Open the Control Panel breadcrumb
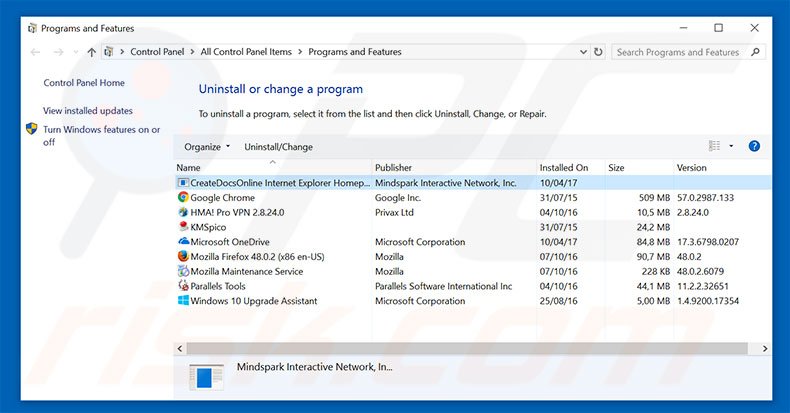Screen dimensions: 790x413 [x=157, y=51]
